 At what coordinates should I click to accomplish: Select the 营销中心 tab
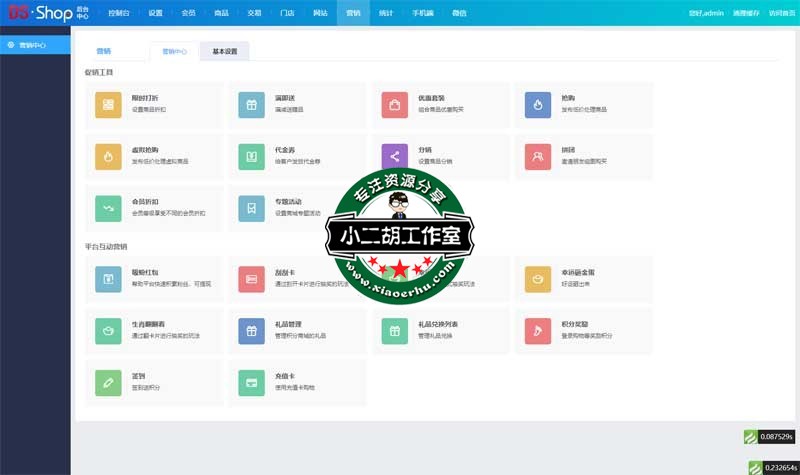(x=174, y=51)
